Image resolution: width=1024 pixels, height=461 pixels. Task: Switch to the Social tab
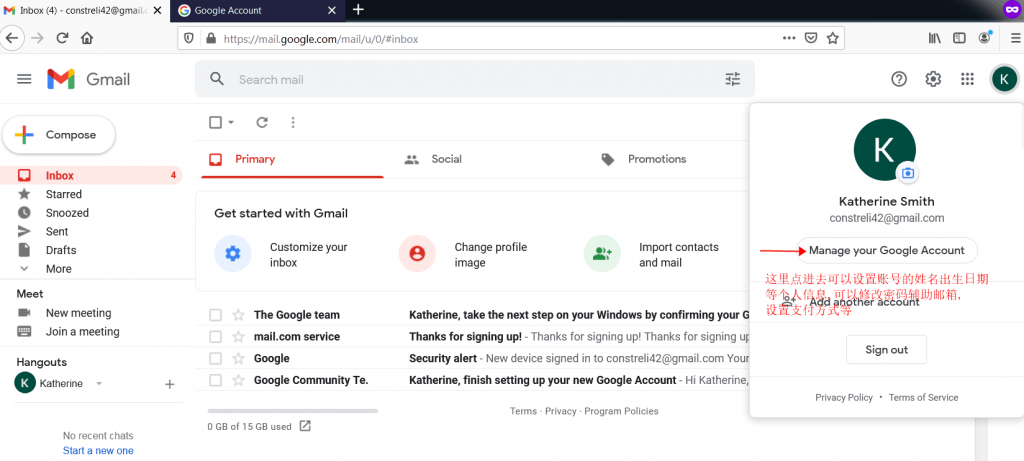tap(488, 159)
